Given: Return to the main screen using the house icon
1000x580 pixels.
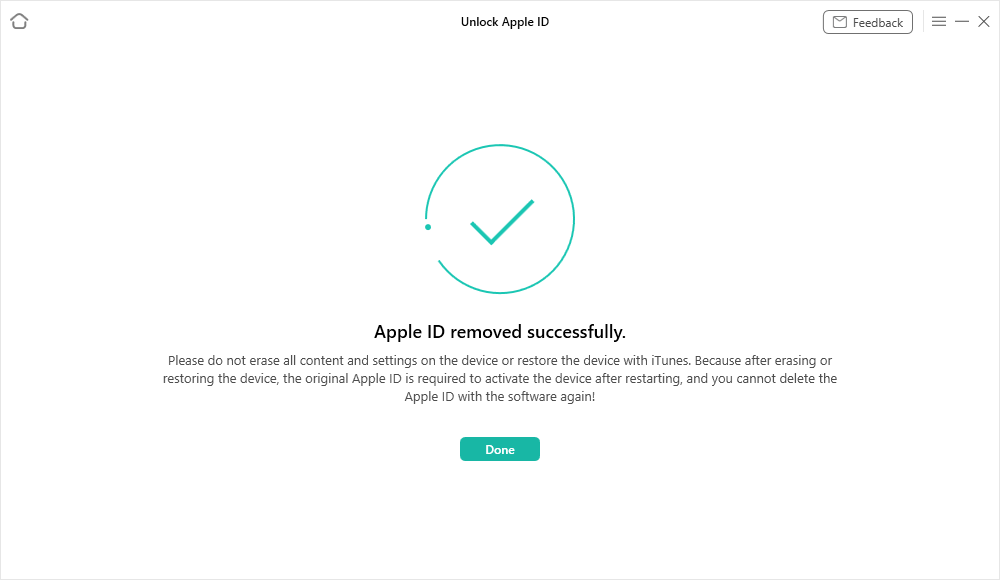Looking at the screenshot, I should click(x=19, y=21).
